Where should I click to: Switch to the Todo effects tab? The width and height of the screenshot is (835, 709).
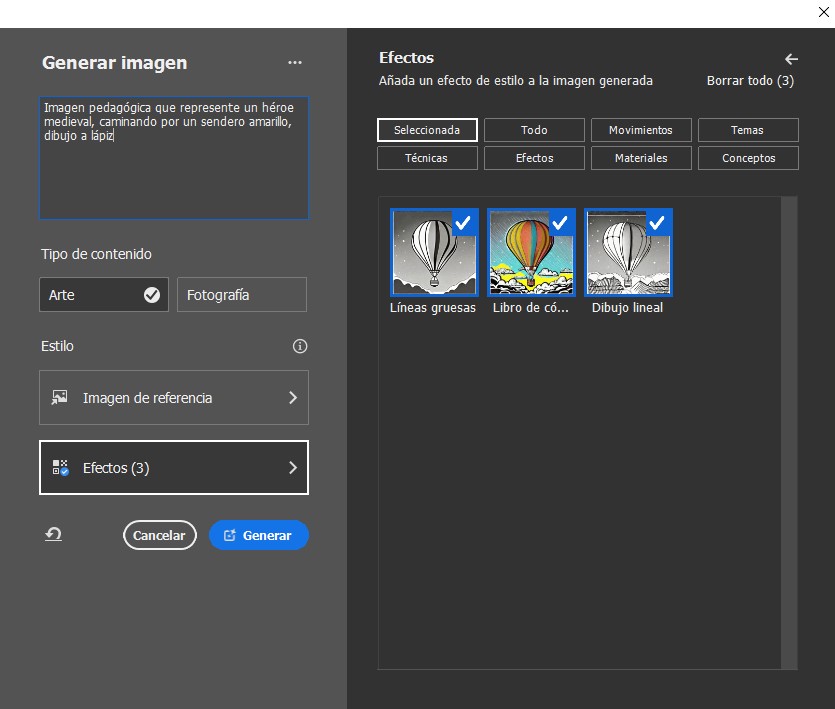(x=534, y=130)
